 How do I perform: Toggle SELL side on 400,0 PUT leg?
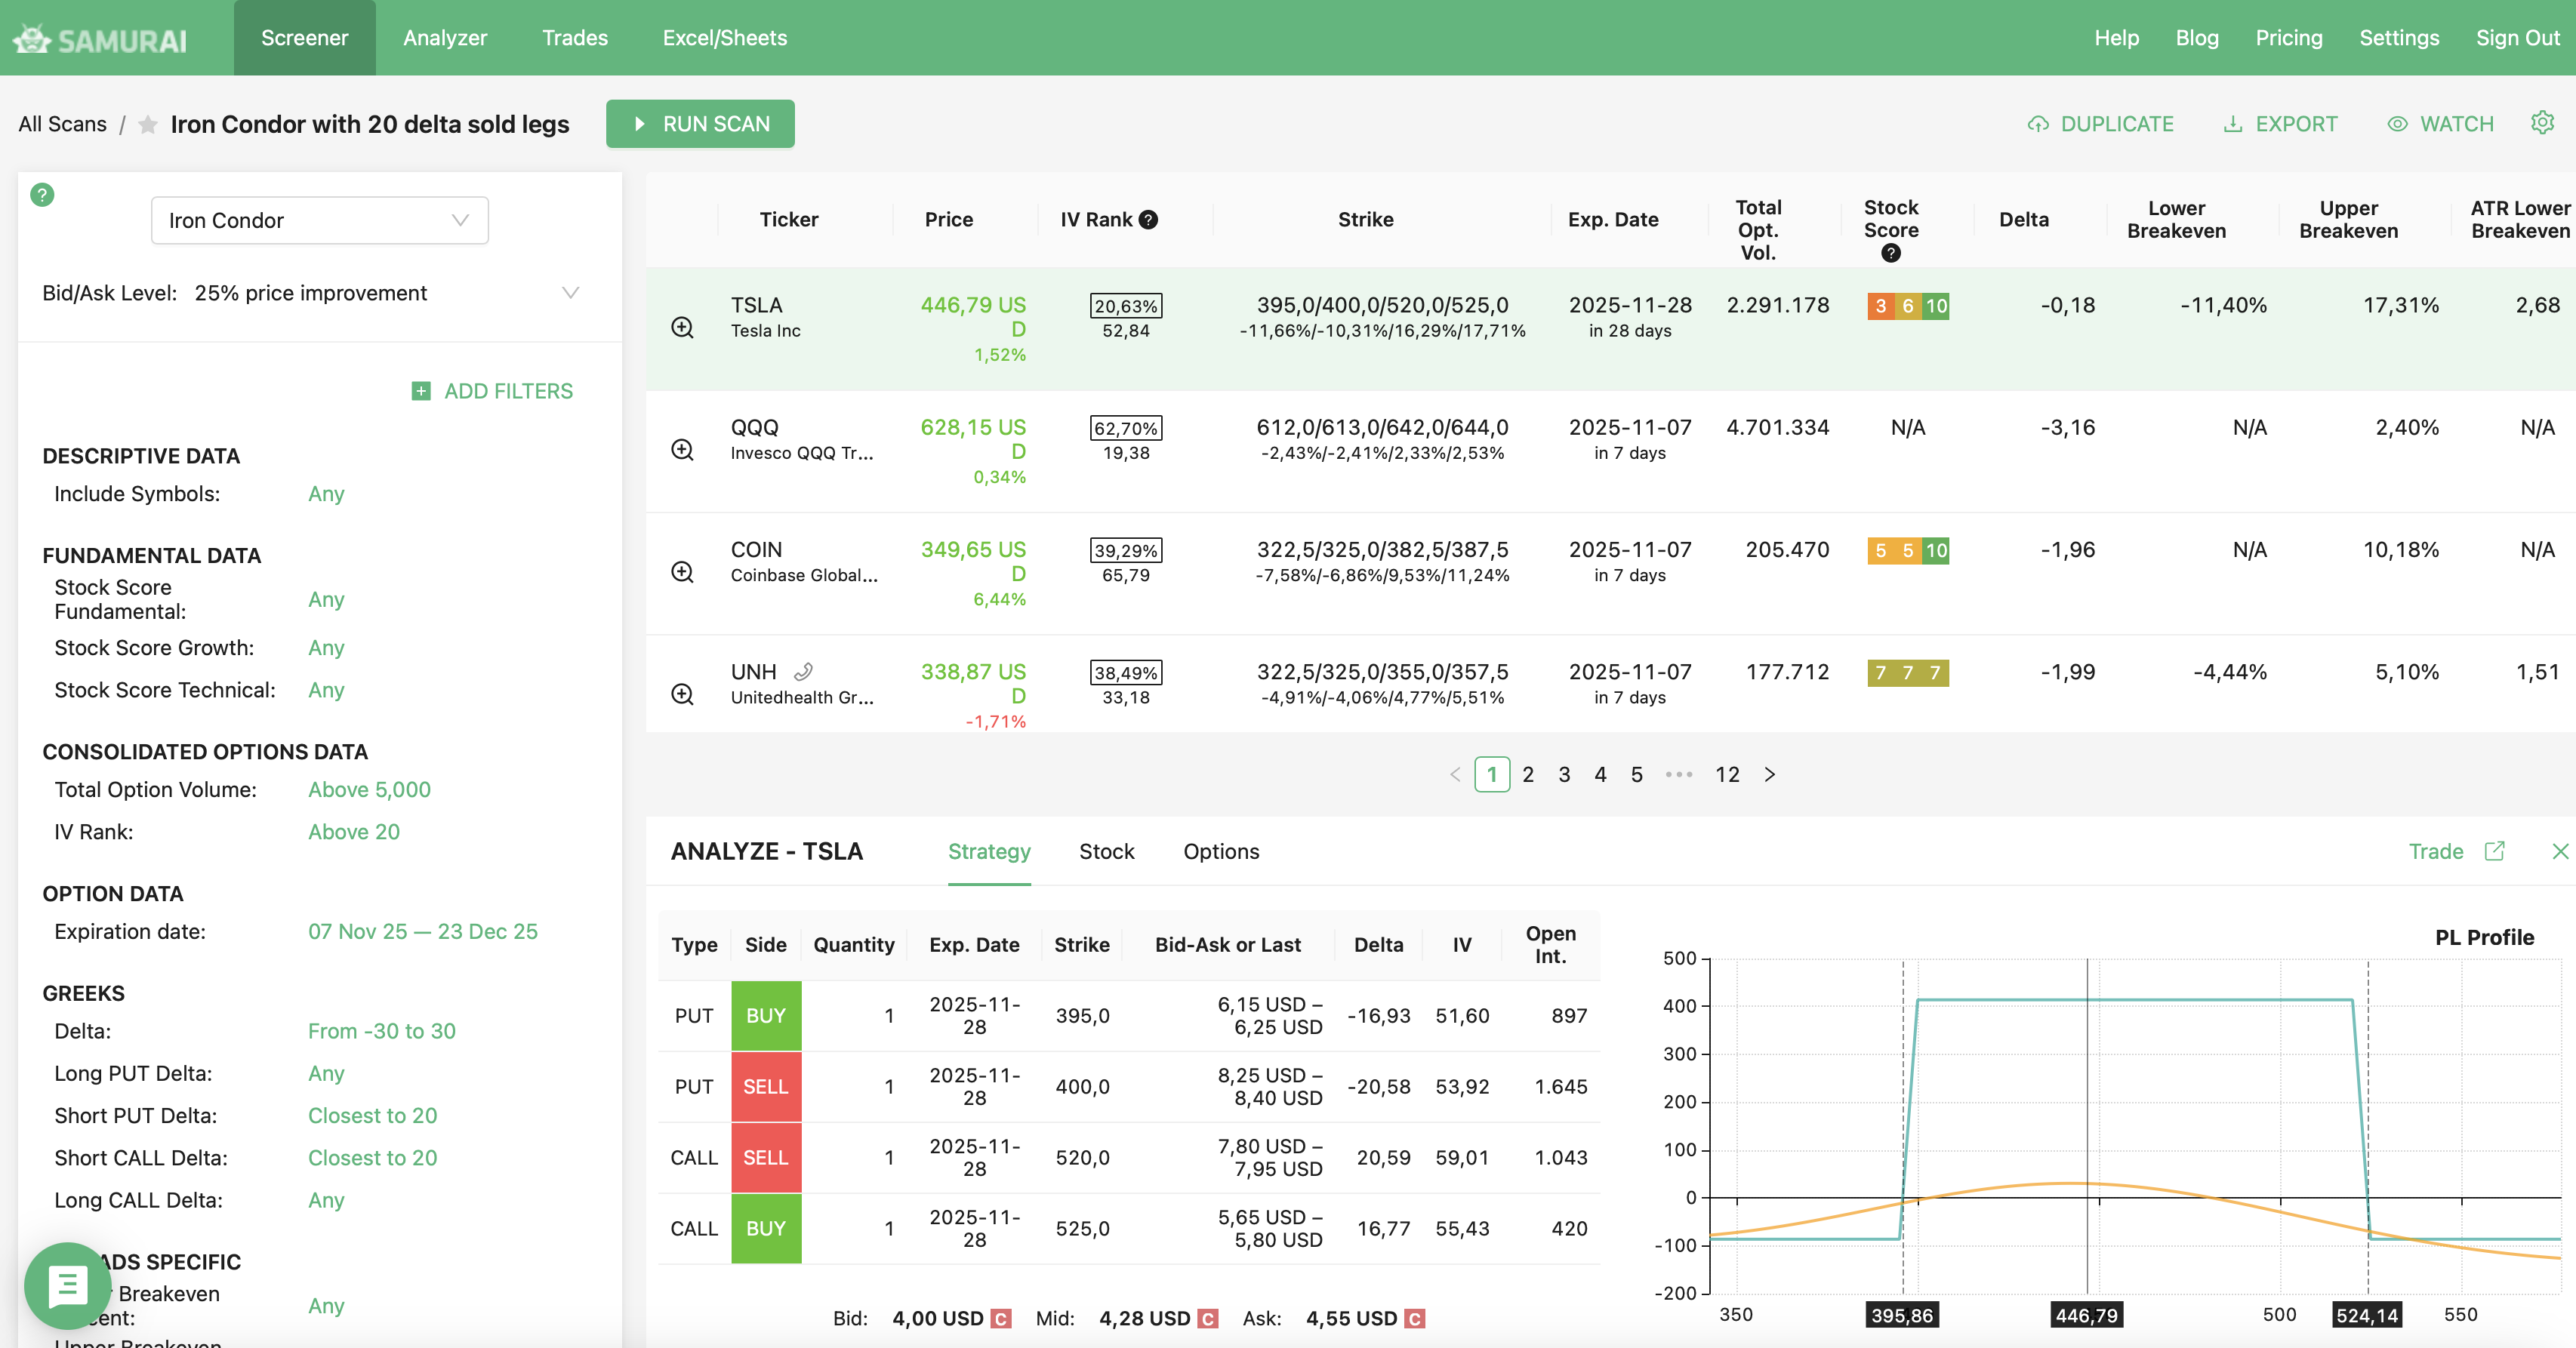765,1086
